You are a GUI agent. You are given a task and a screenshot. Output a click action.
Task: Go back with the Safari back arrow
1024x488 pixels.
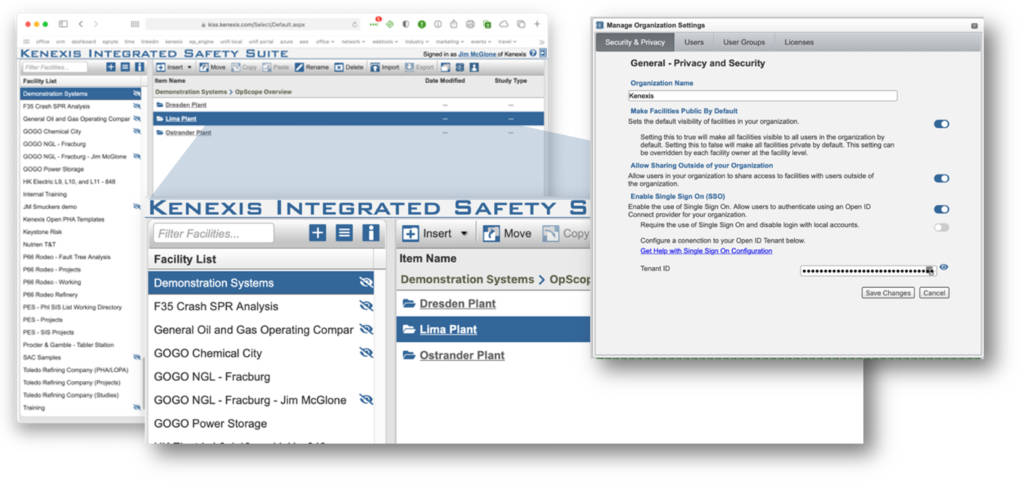[80, 24]
